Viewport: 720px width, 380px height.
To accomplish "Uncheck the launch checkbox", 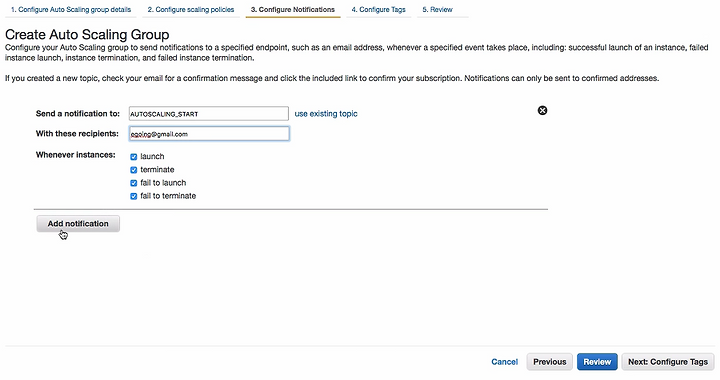I will [x=134, y=157].
